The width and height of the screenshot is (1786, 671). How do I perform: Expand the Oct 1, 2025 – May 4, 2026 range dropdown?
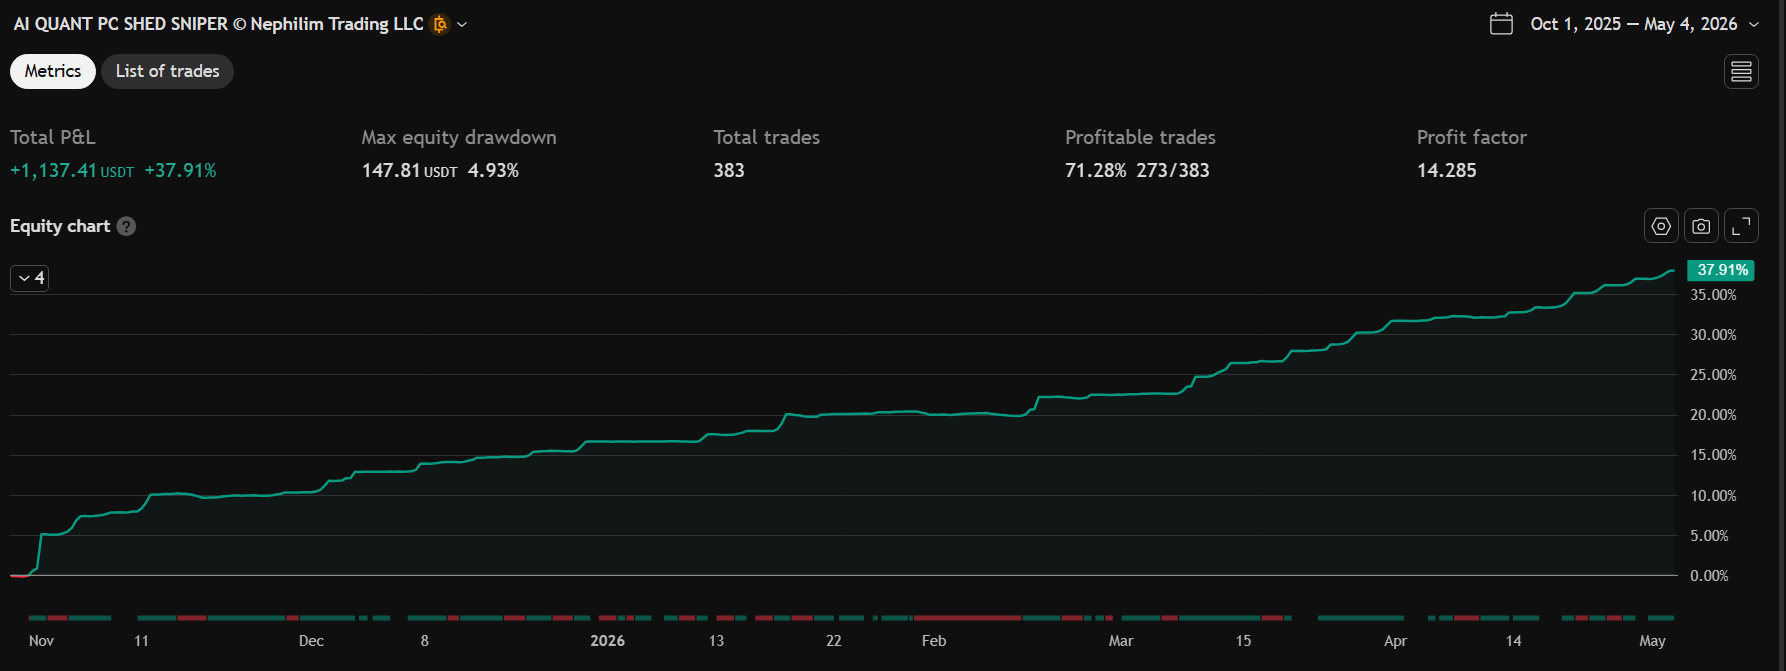[x=1753, y=24]
